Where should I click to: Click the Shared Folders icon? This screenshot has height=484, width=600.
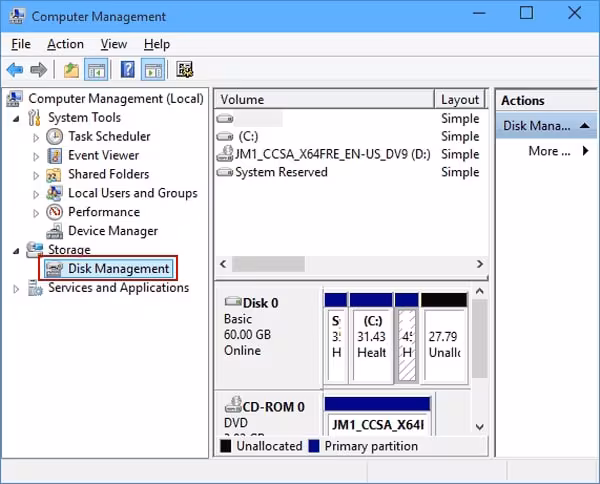coord(54,174)
